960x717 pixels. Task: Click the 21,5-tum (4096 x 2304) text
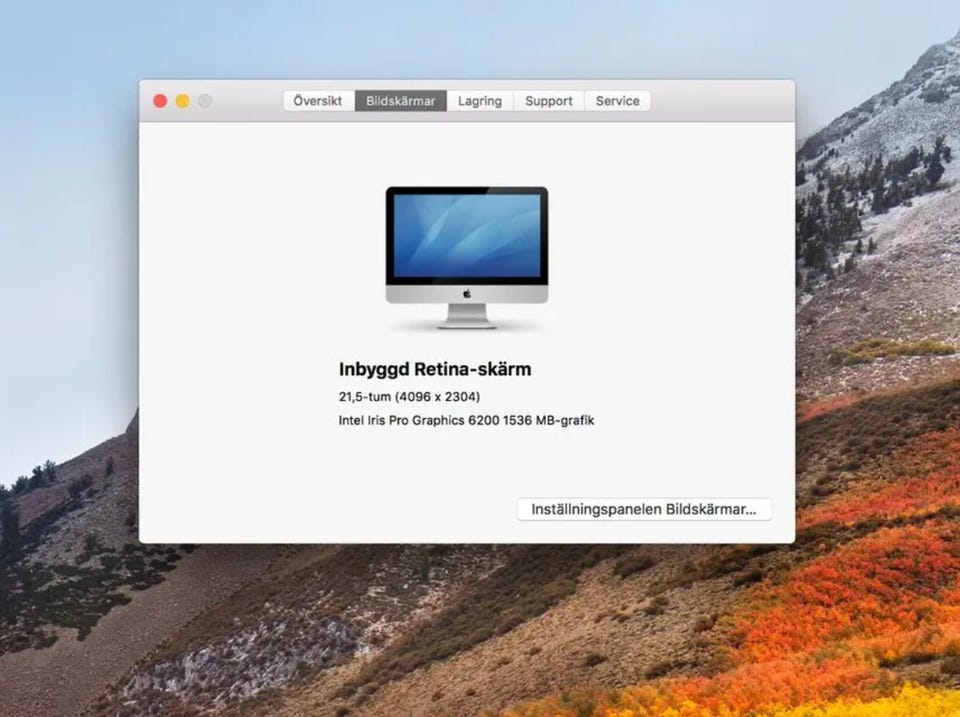[409, 397]
